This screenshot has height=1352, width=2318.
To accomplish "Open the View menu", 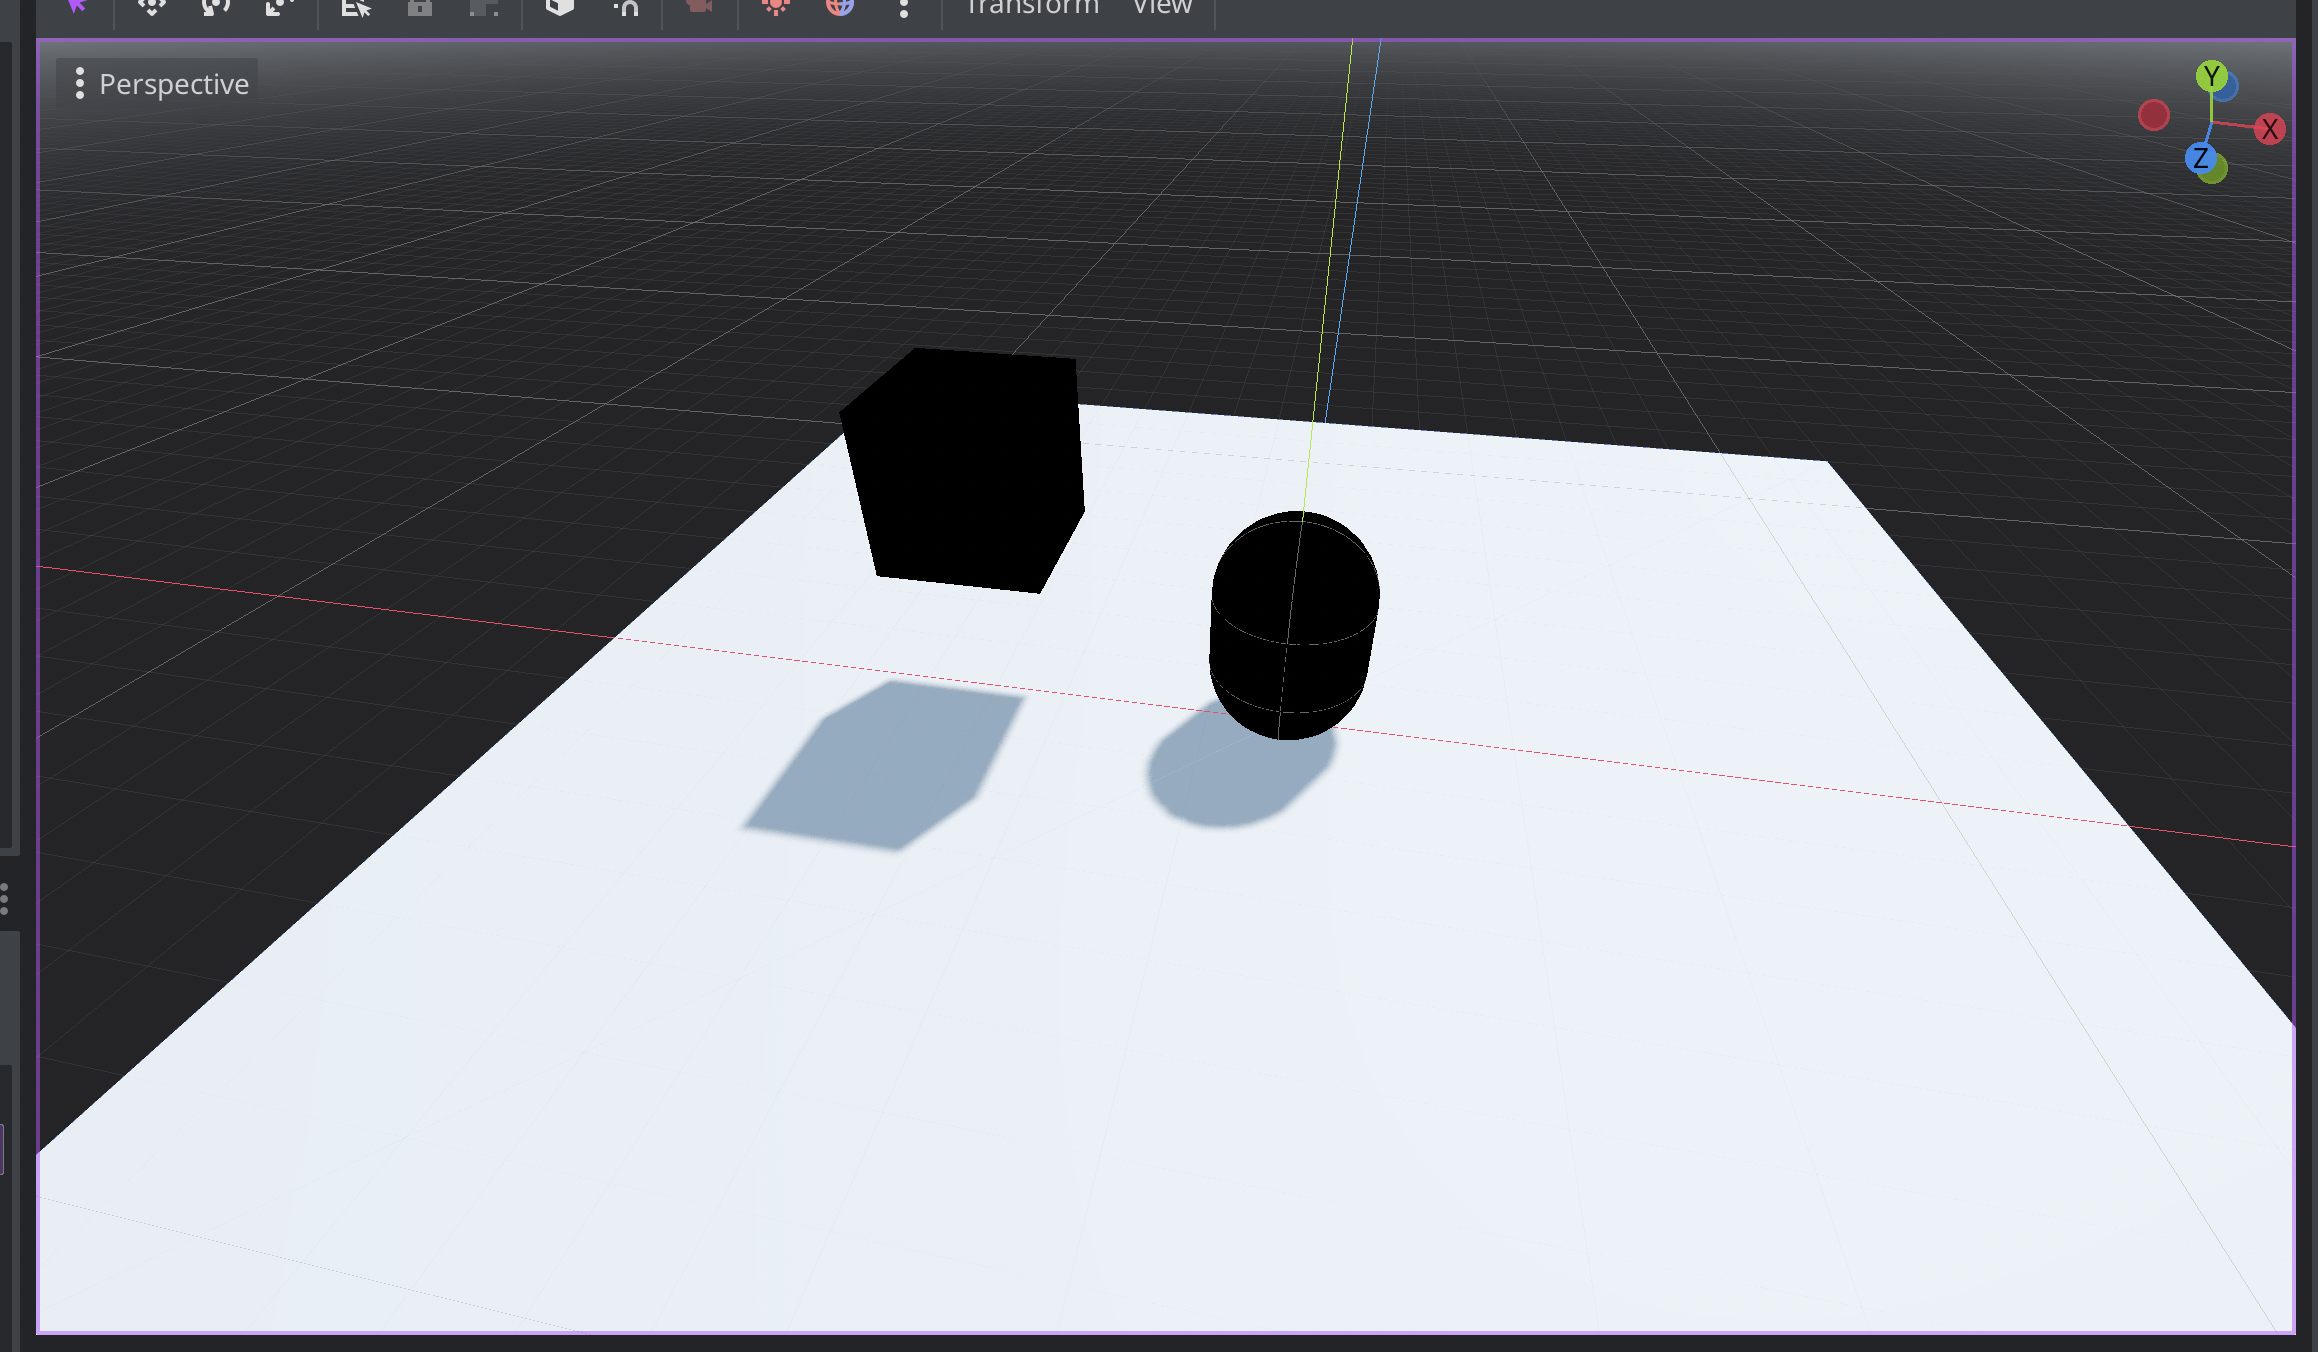I will (1162, 8).
